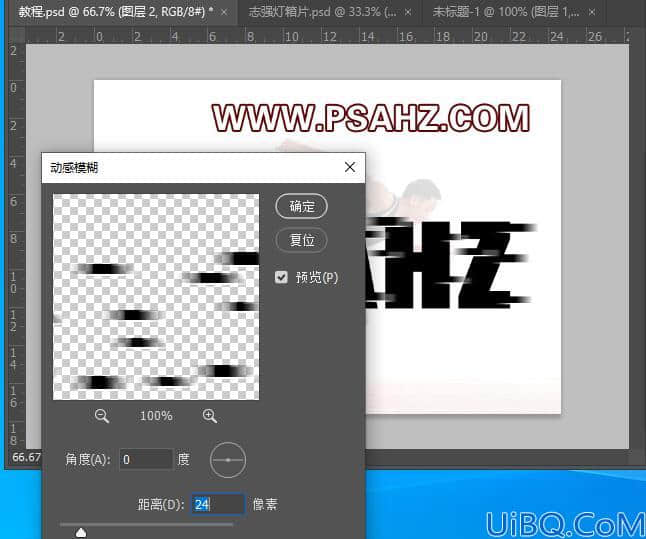
Task: Click the 66.67 zoom level field
Action: pos(26,457)
